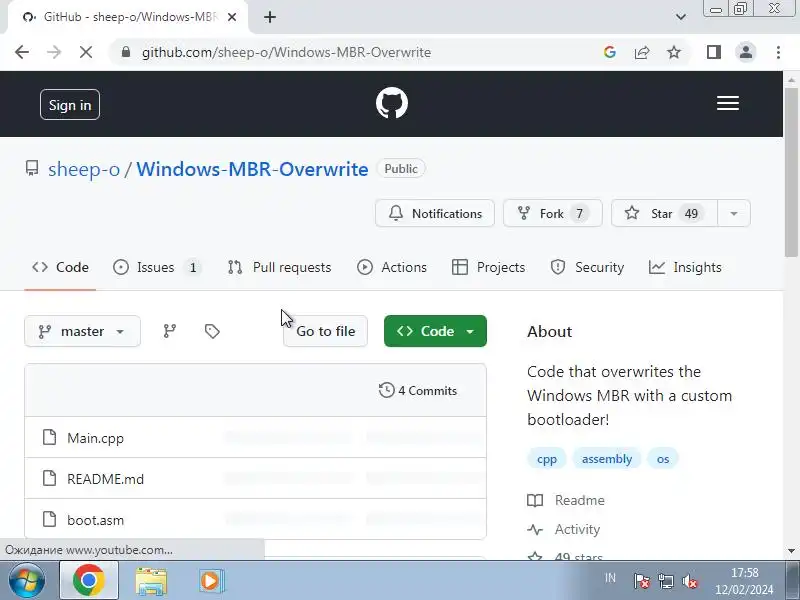Click the network tray icon
The width and height of the screenshot is (800, 600).
666,581
